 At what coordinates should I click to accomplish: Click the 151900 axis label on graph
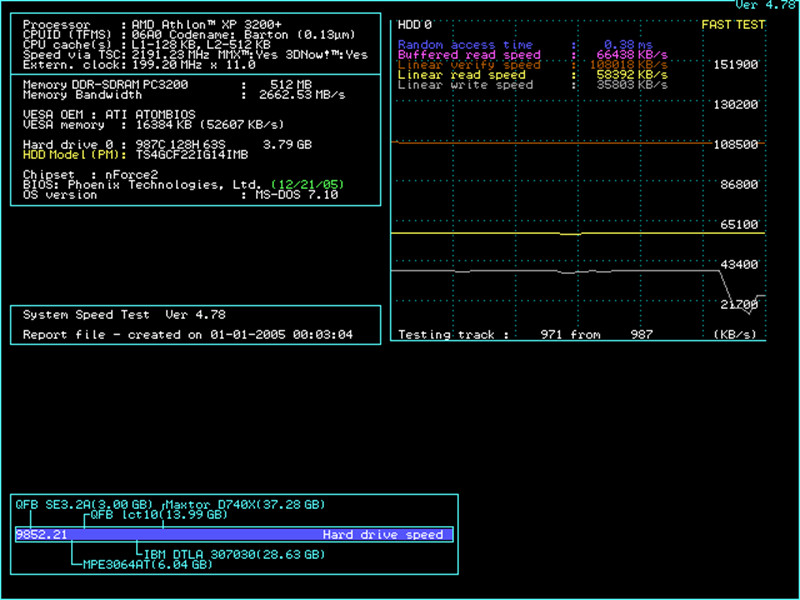pyautogui.click(x=738, y=64)
